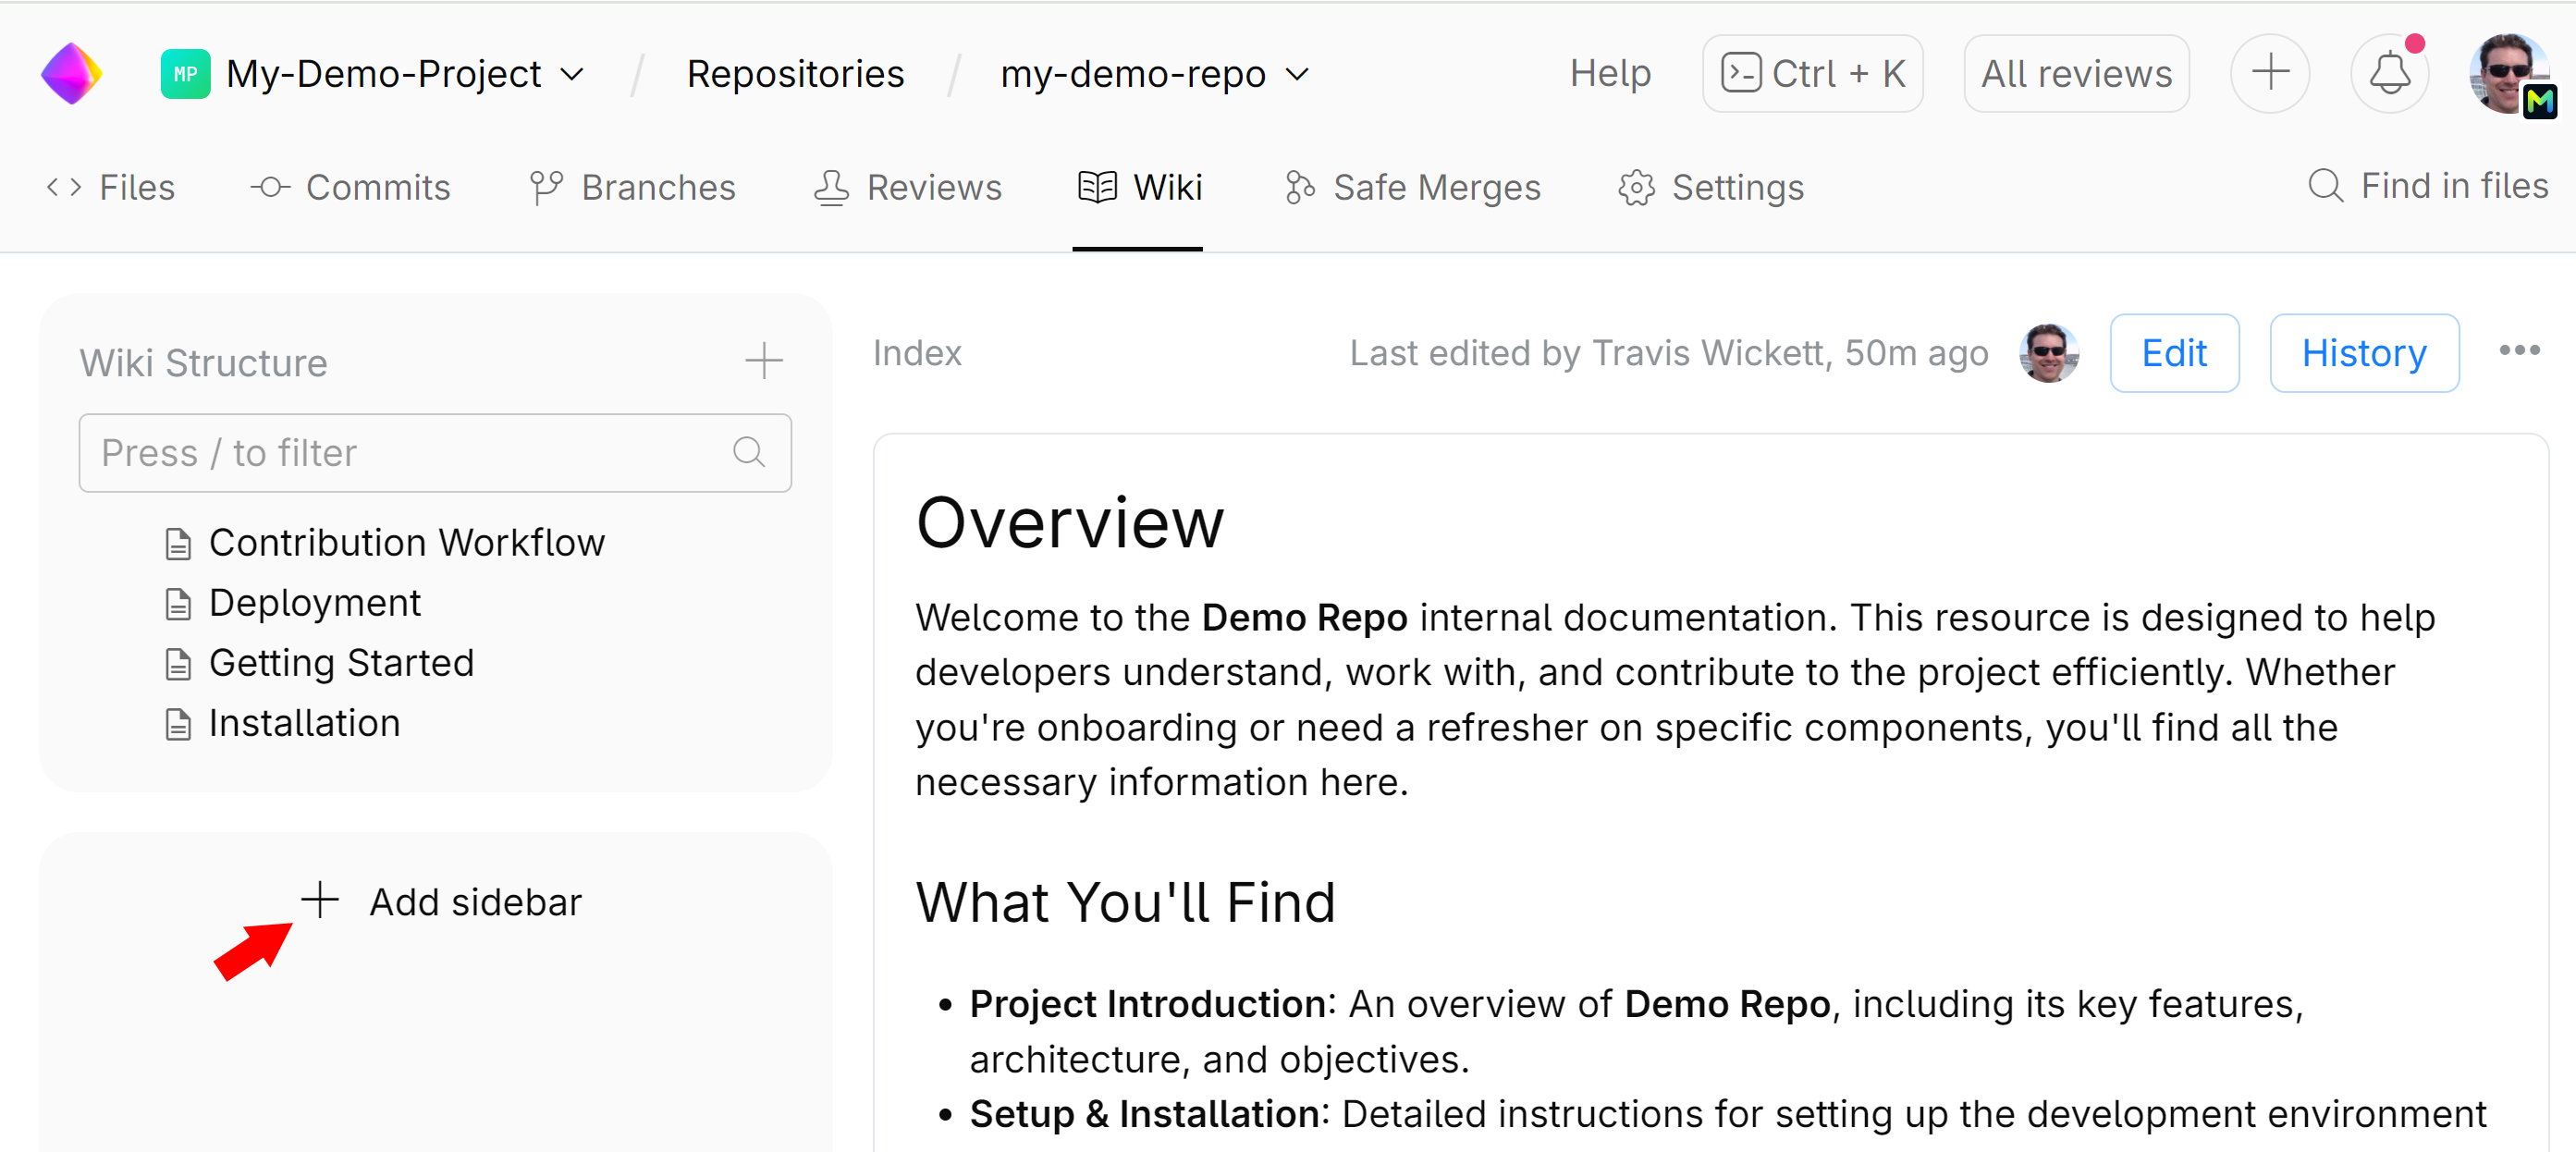Select the Branches tab icon
This screenshot has height=1152, width=2576.
tap(546, 187)
